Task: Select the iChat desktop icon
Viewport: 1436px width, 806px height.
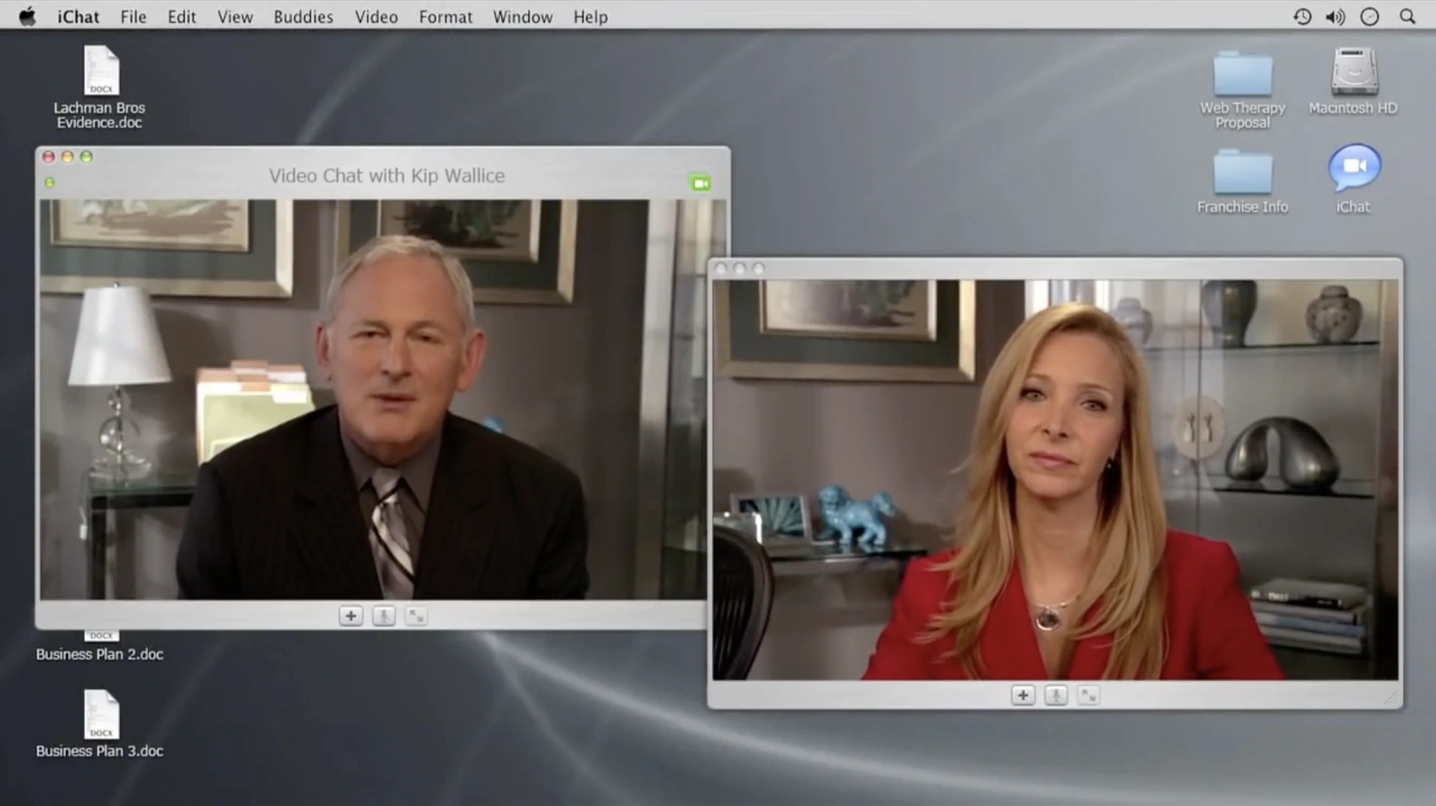Action: click(x=1354, y=169)
